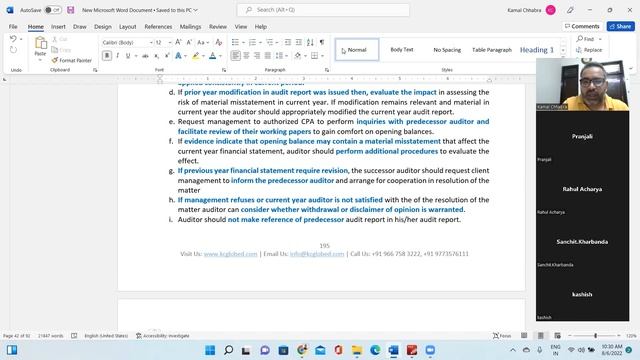Increase font size with grow icon
This screenshot has height=360, width=640.
click(x=178, y=42)
